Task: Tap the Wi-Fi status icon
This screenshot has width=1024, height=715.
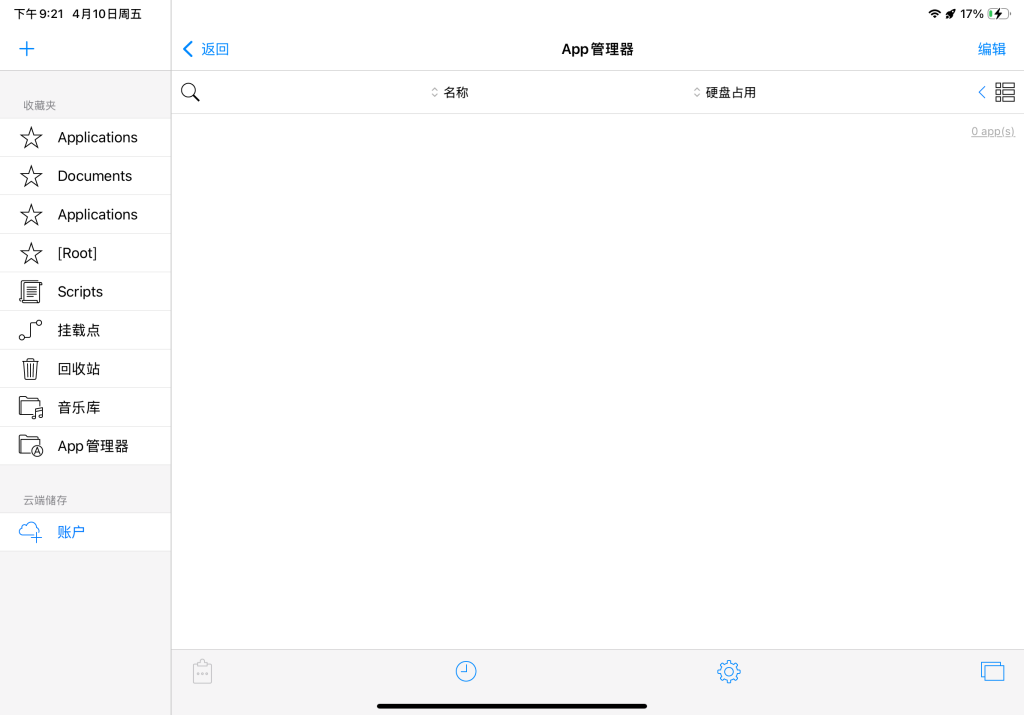Action: point(935,14)
